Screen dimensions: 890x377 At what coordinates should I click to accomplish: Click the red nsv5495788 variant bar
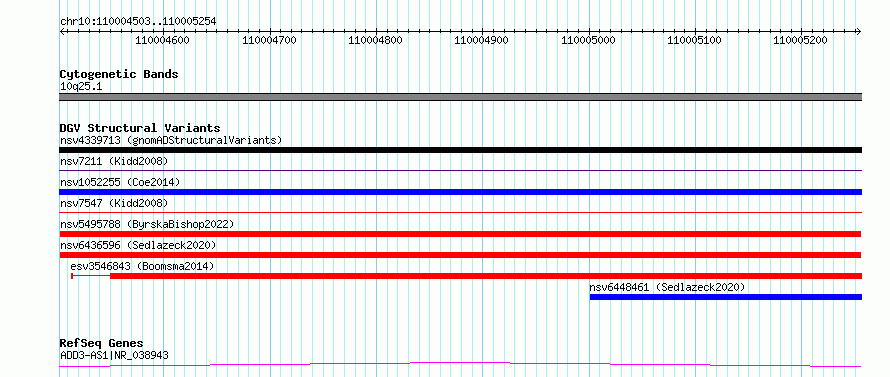[x=460, y=234]
